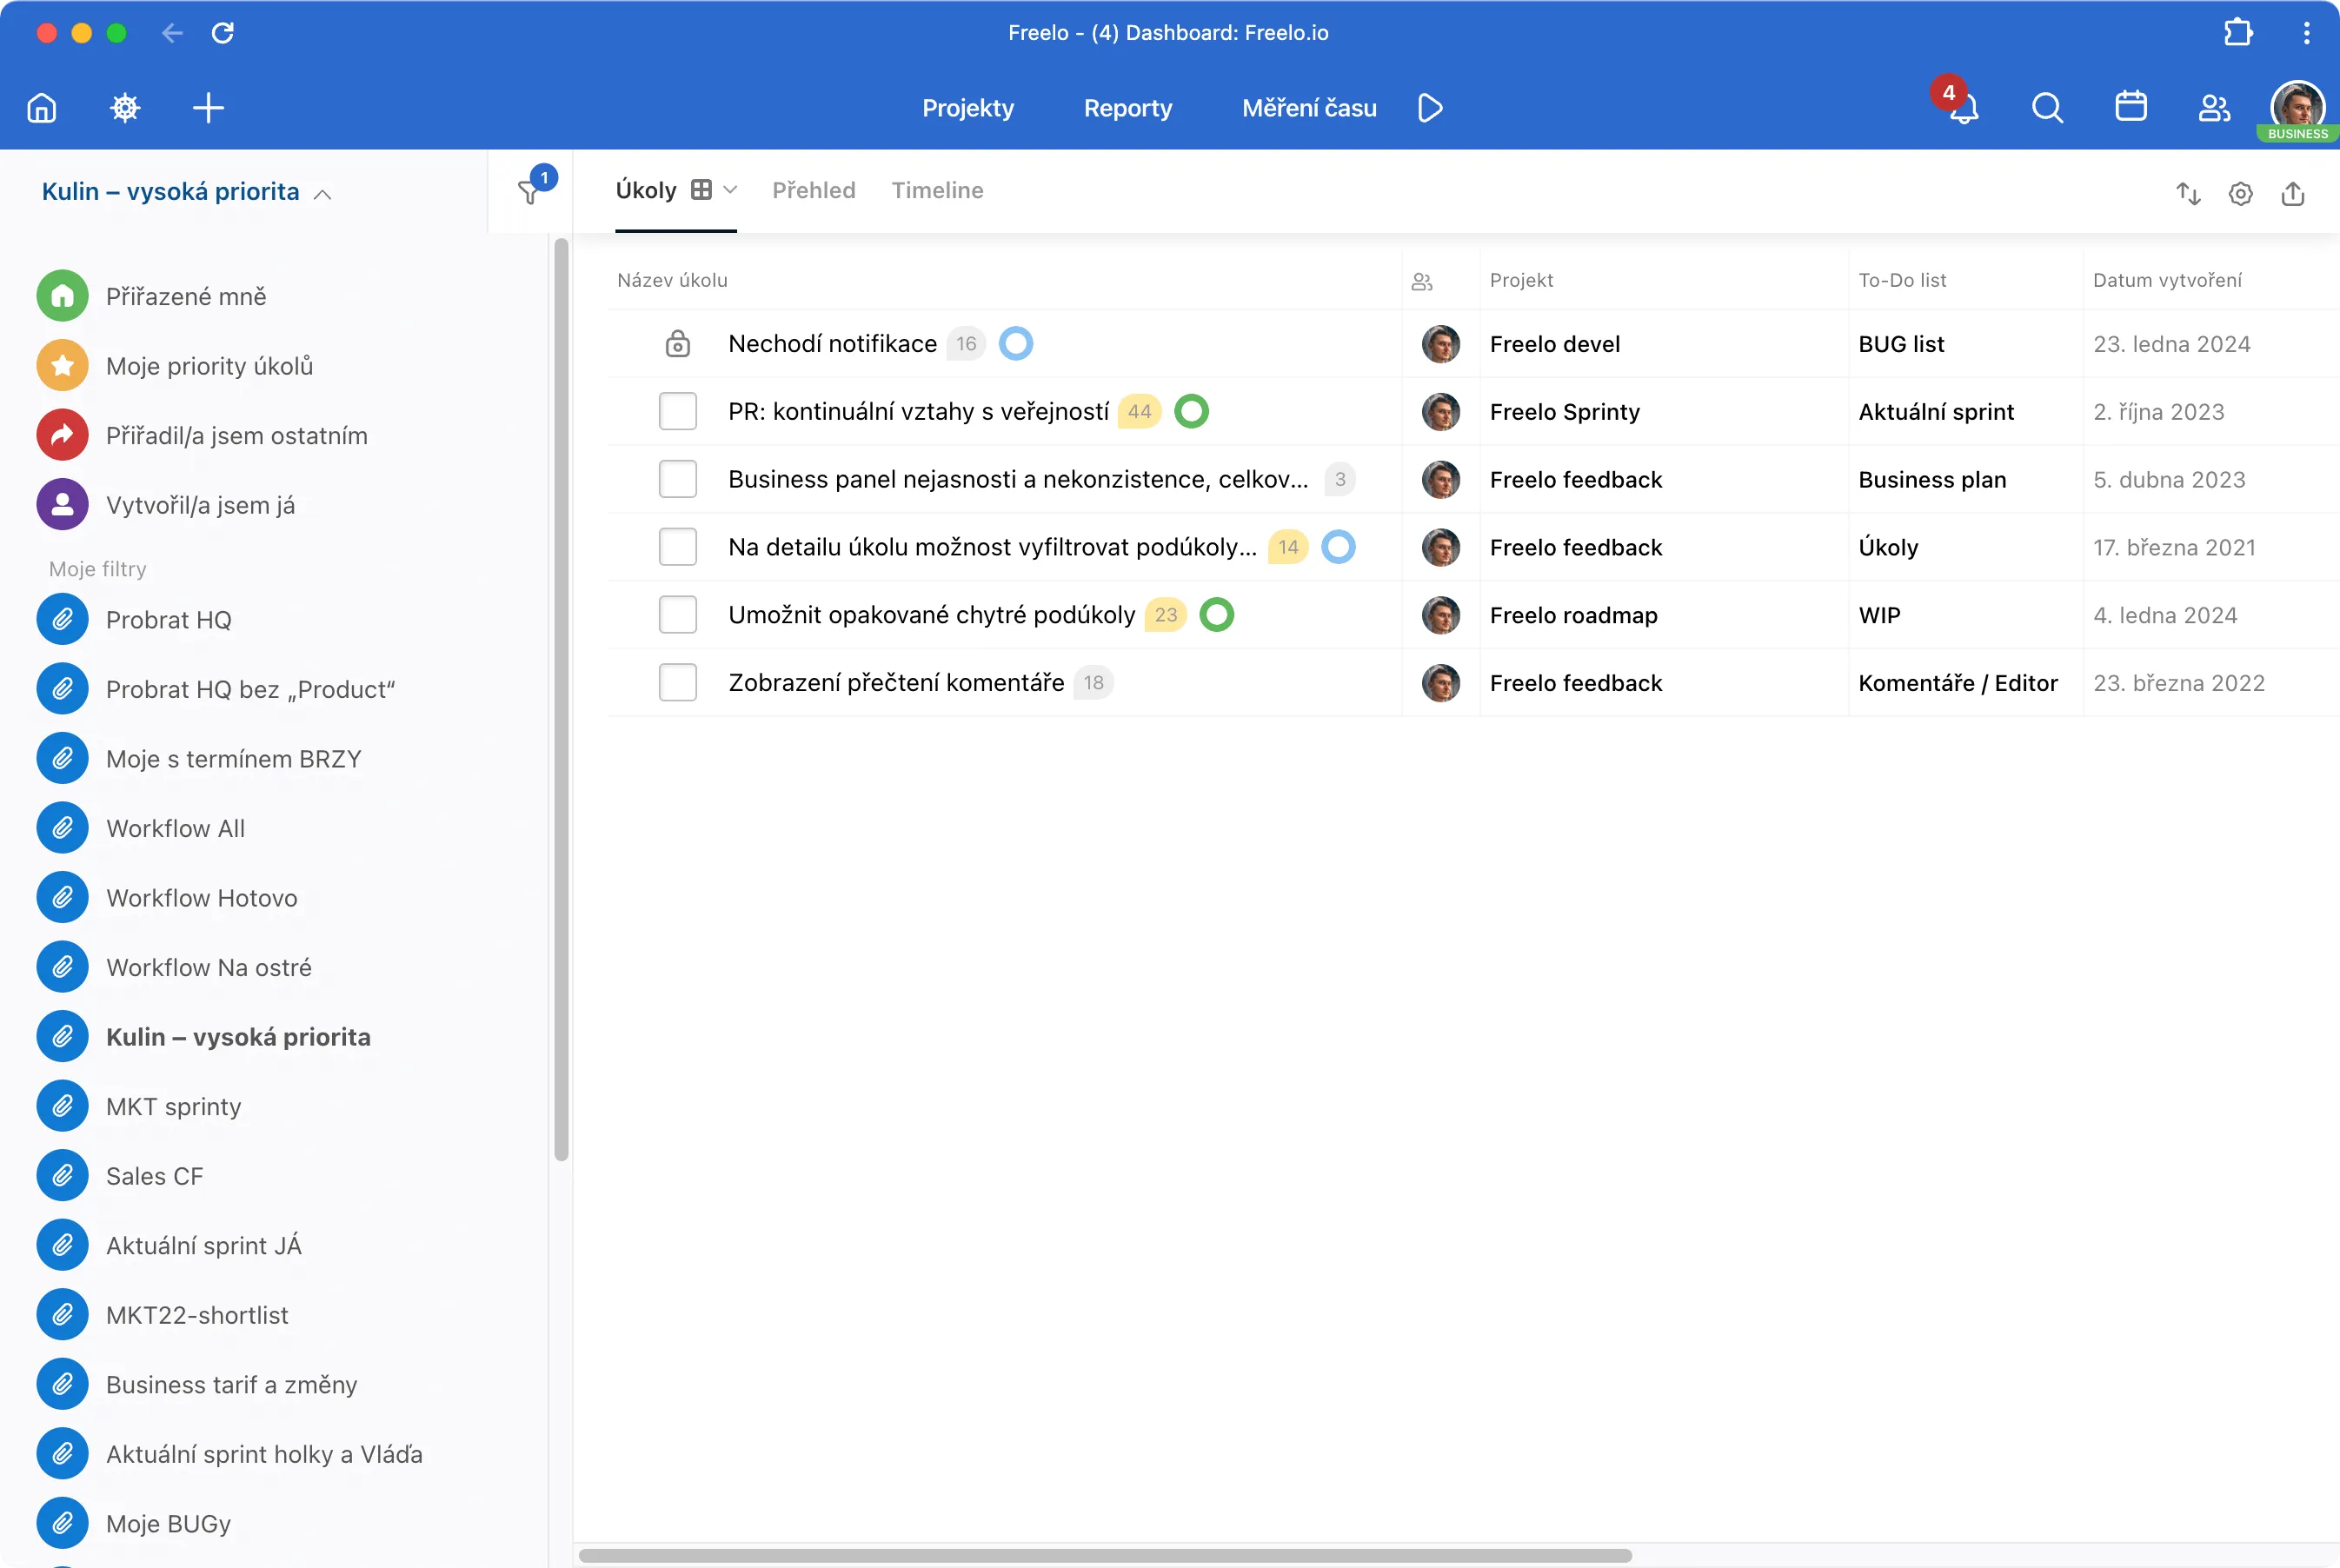Open Reporty in the top navigation
Viewport: 2340px width, 1568px height.
point(1128,108)
